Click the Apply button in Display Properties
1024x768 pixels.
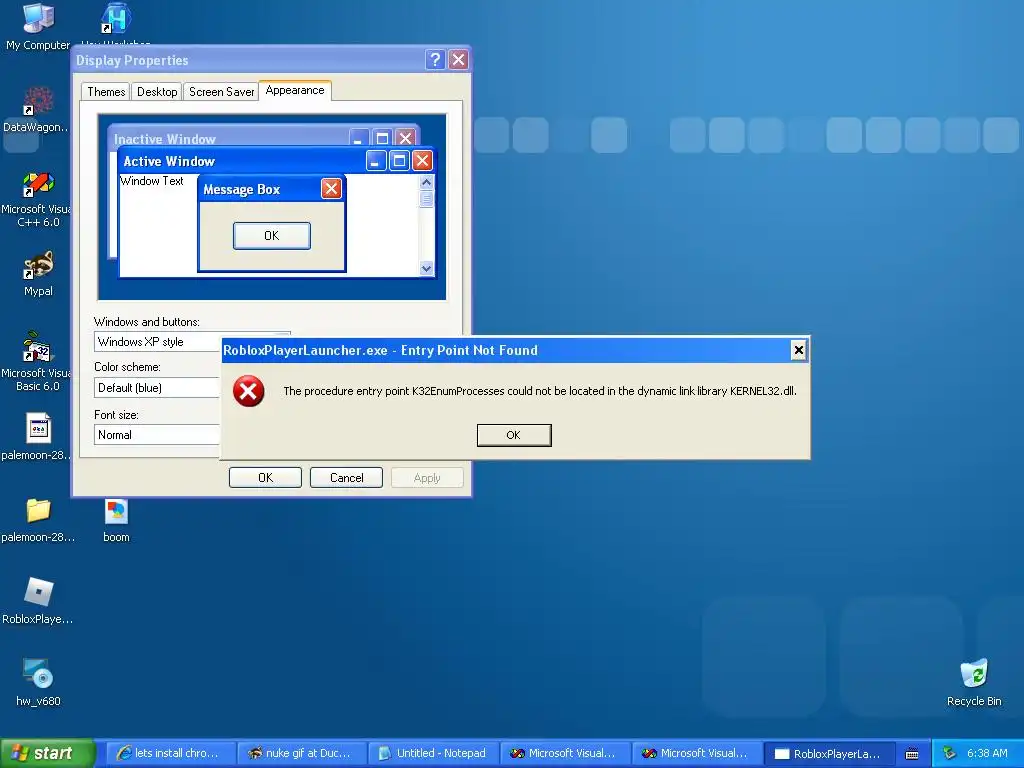427,477
